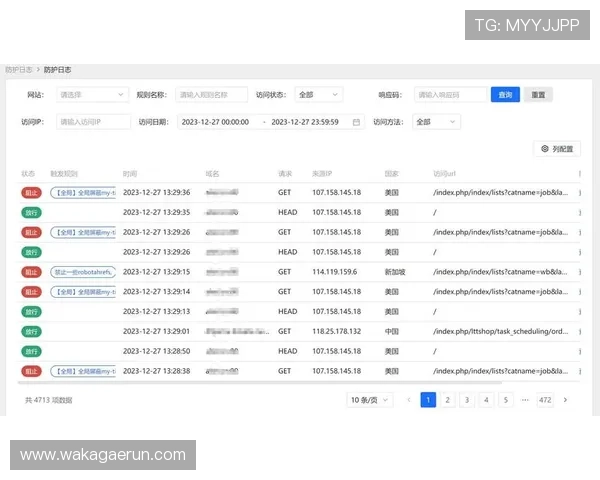Click the IP 118.25.178.132

(336, 331)
